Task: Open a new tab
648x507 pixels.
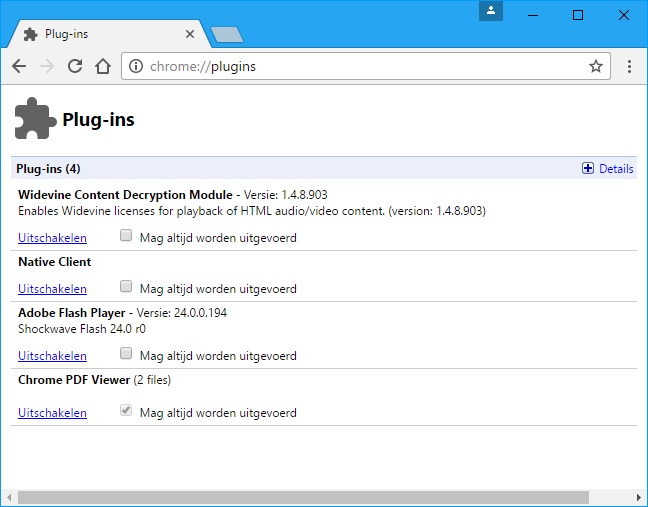Action: point(227,35)
